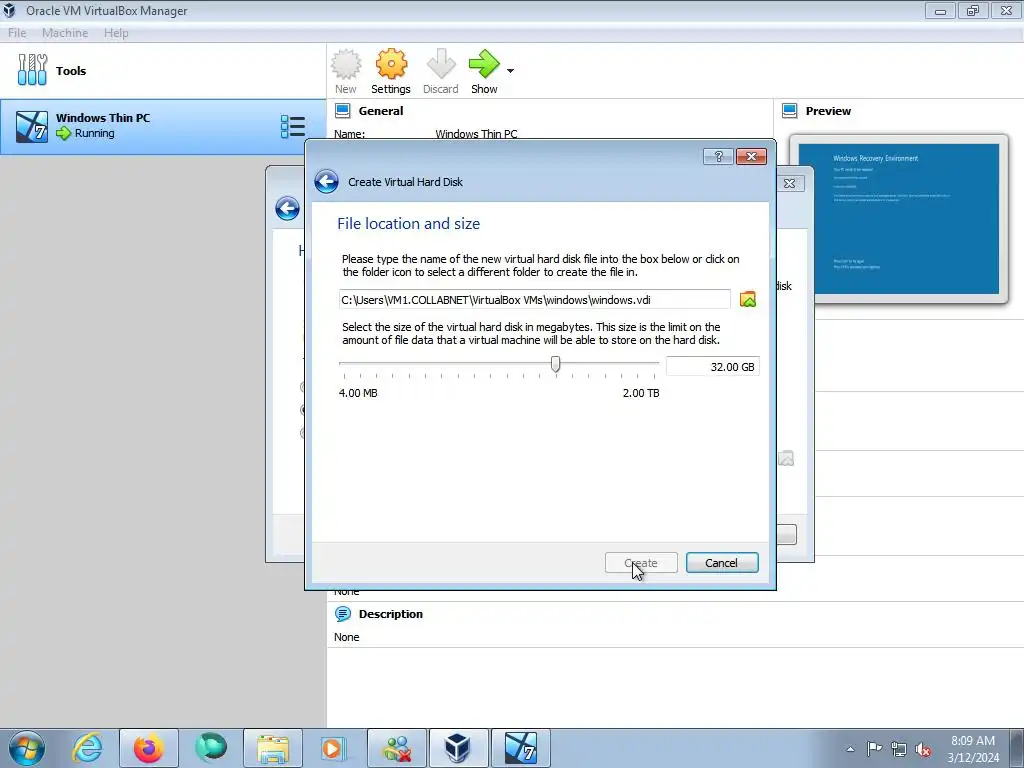The height and width of the screenshot is (768, 1024).
Task: Click the Action Center flag tray icon
Action: point(874,748)
